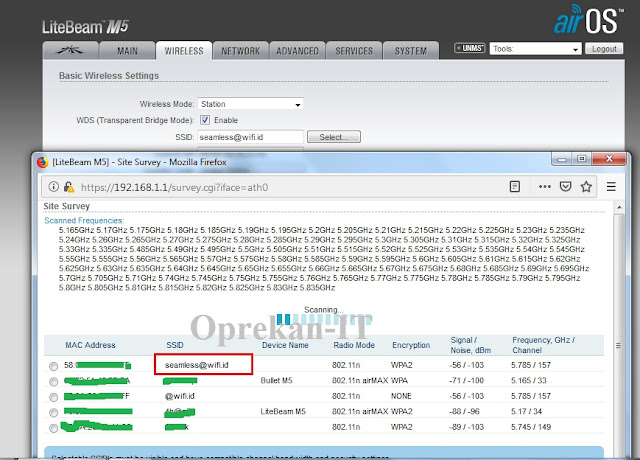Image resolution: width=640 pixels, height=460 pixels.
Task: Sort by Signal / Noise column header
Action: [x=471, y=345]
